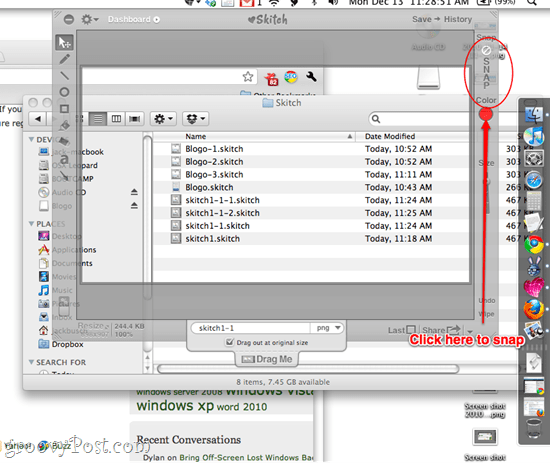The height and width of the screenshot is (463, 550).
Task: Collapse the SEARCH FOR sidebar section
Action: click(x=31, y=362)
